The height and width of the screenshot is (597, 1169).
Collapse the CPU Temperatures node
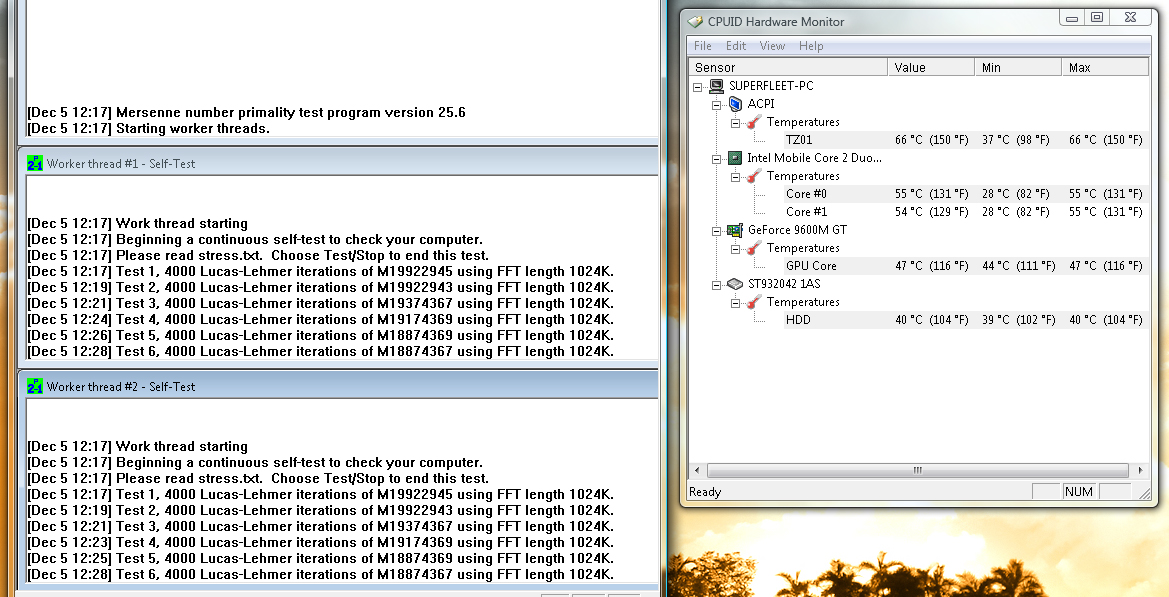pyautogui.click(x=735, y=177)
